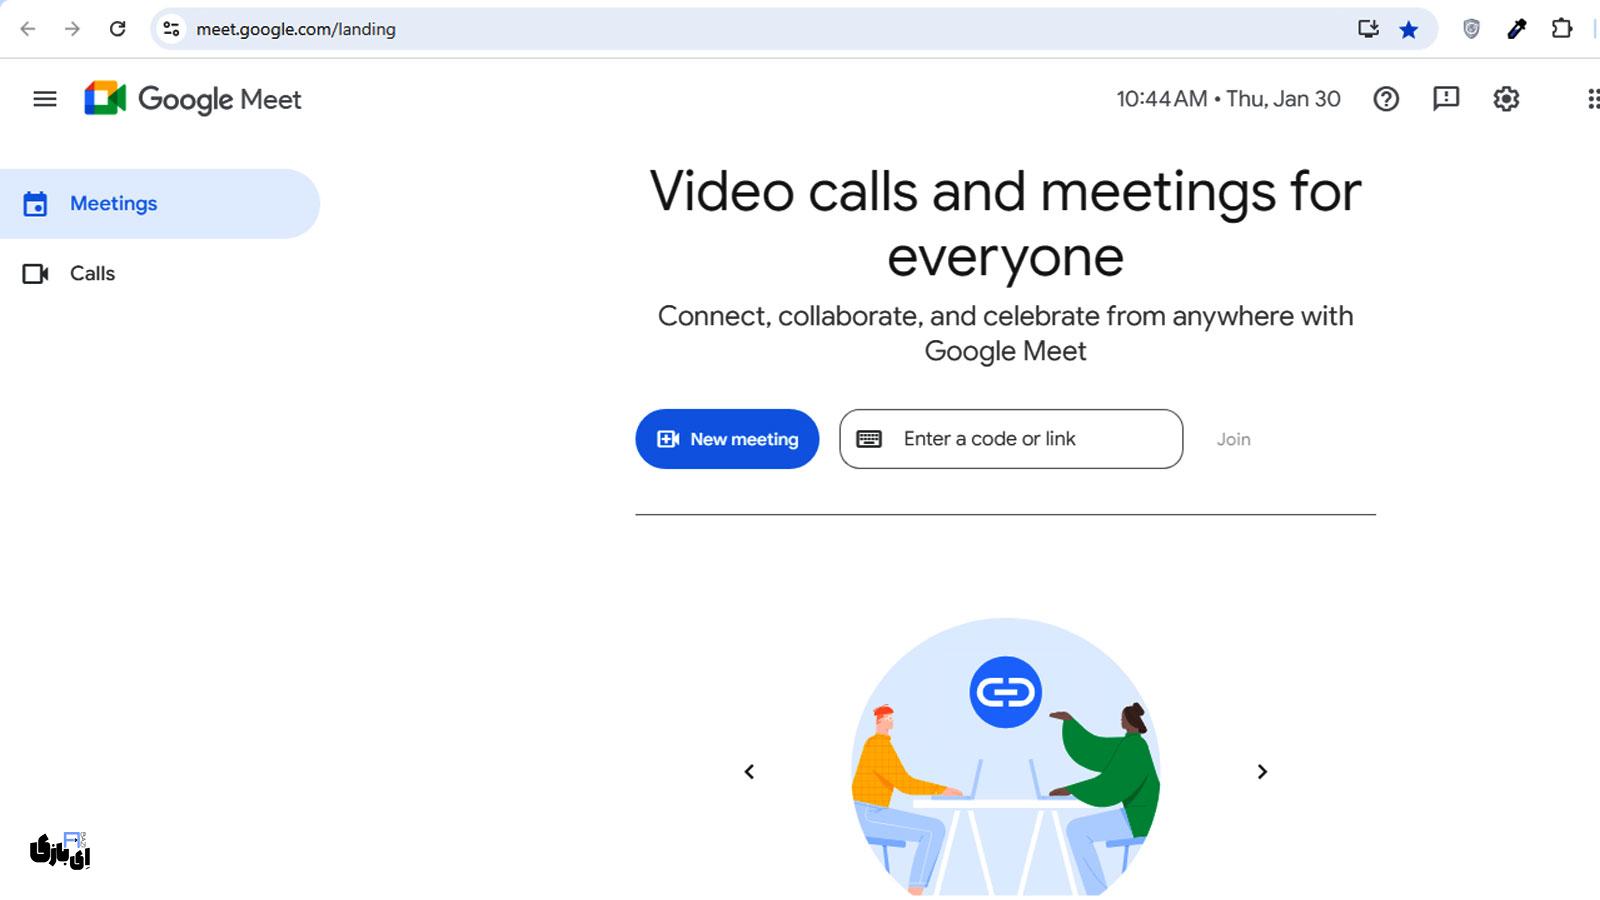This screenshot has height=900, width=1600.
Task: Open Settings gear icon
Action: (1506, 99)
